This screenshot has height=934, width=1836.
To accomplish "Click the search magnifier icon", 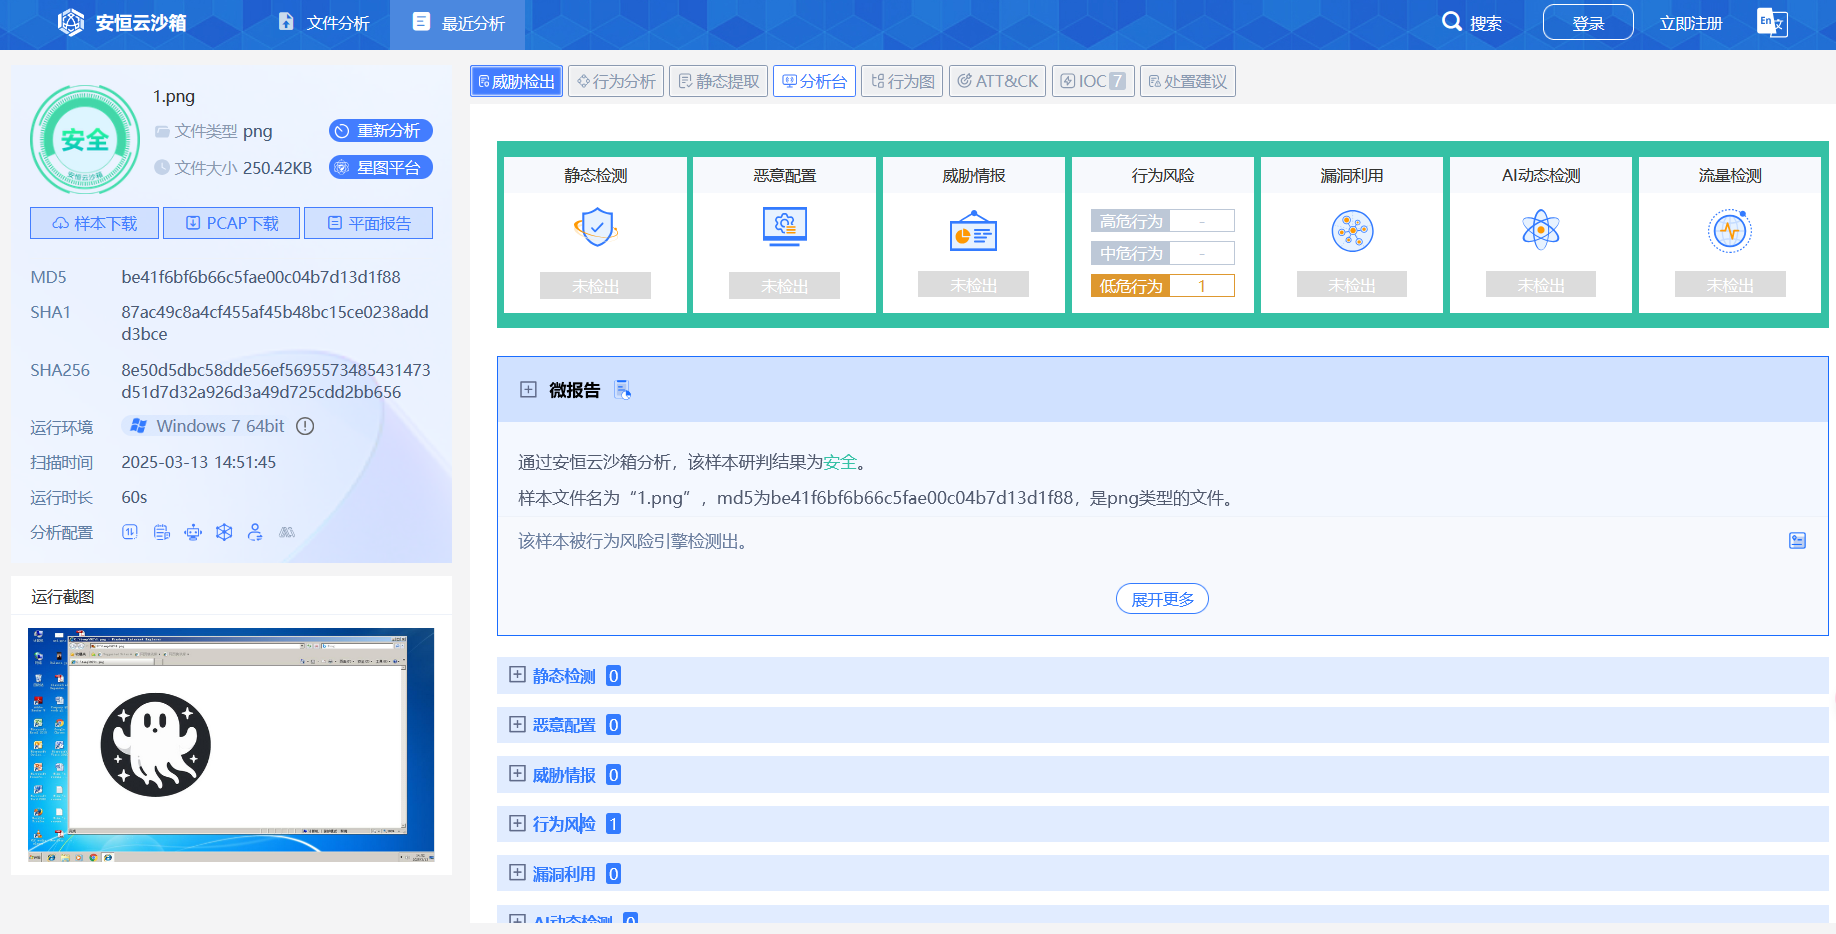I will coord(1452,21).
